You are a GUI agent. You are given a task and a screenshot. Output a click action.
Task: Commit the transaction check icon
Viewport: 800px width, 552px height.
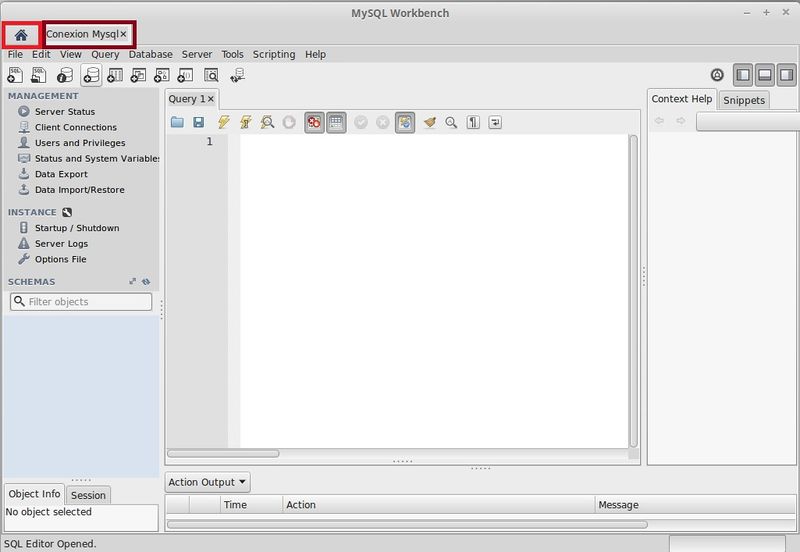pyautogui.click(x=361, y=122)
